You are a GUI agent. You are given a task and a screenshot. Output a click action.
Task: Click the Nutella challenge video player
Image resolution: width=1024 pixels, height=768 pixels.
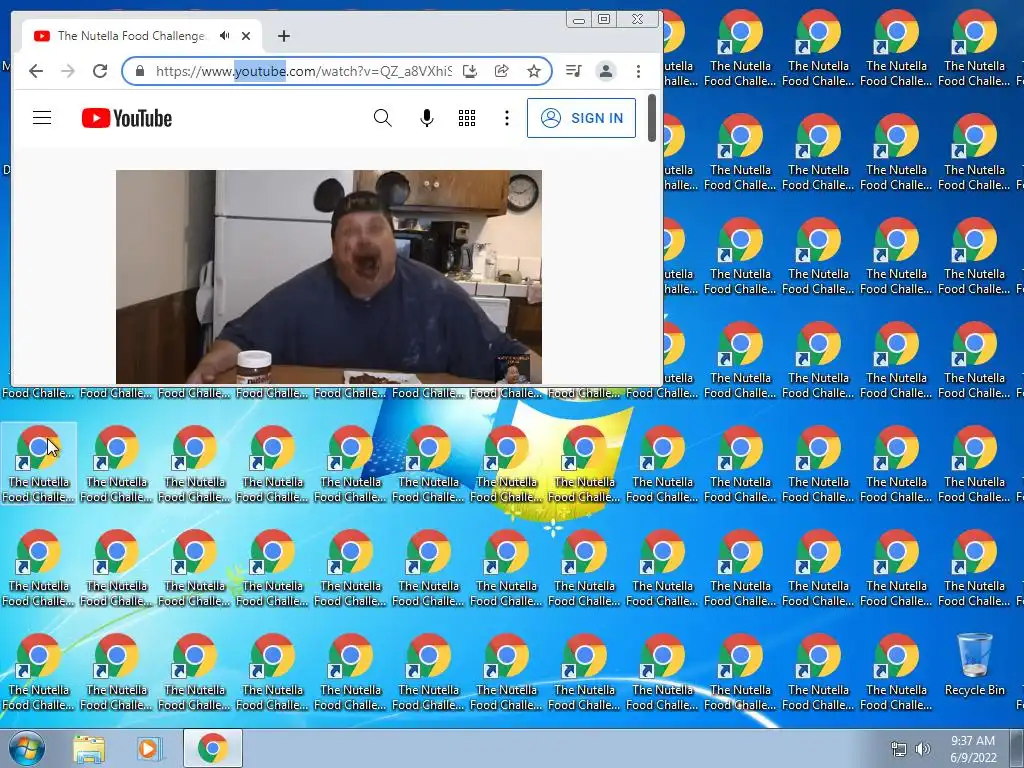tap(328, 277)
